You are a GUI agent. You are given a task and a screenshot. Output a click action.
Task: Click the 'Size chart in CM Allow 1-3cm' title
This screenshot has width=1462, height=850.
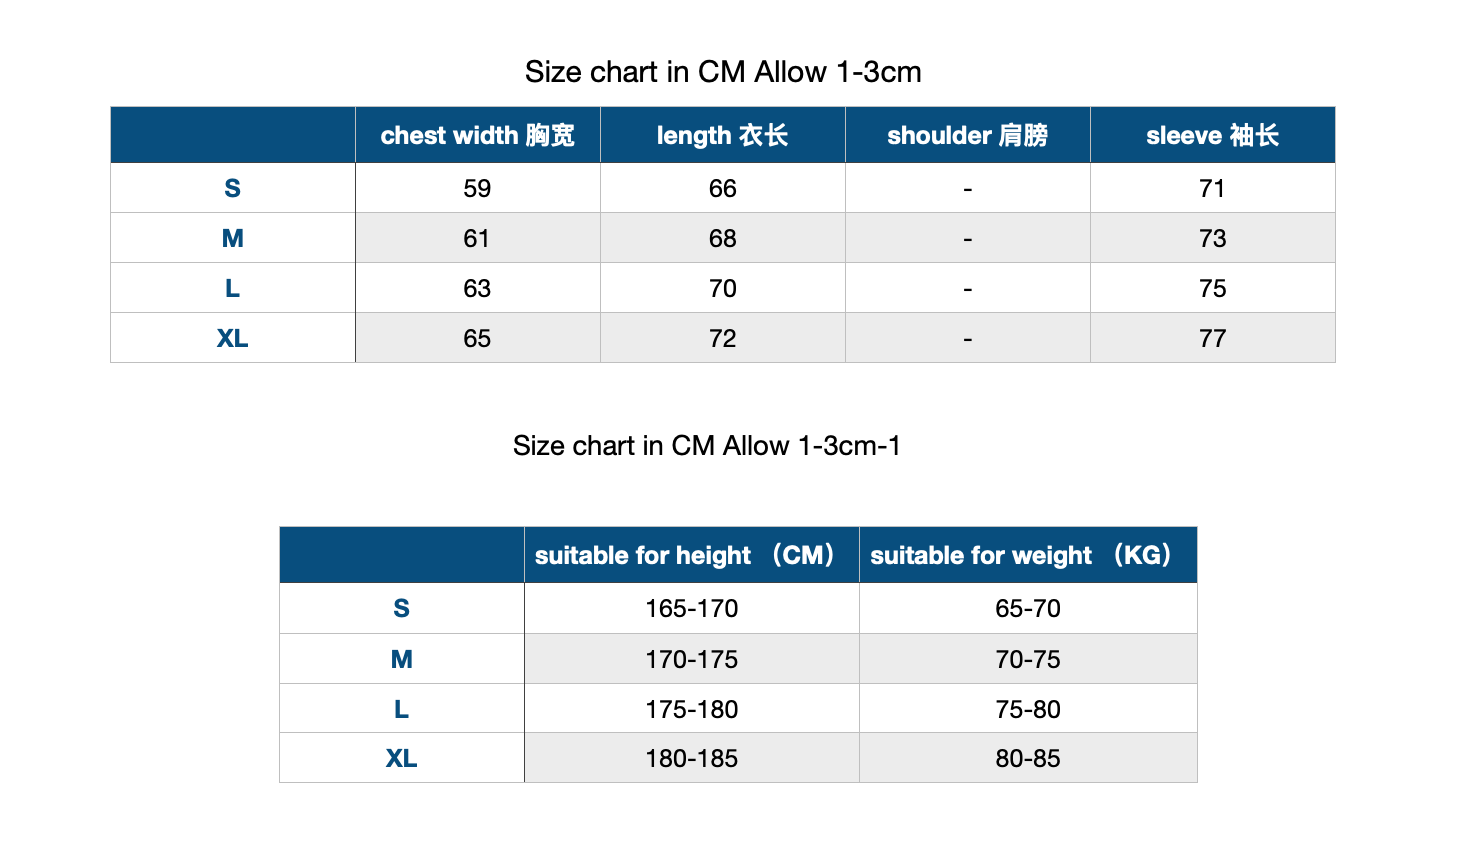coord(723,72)
